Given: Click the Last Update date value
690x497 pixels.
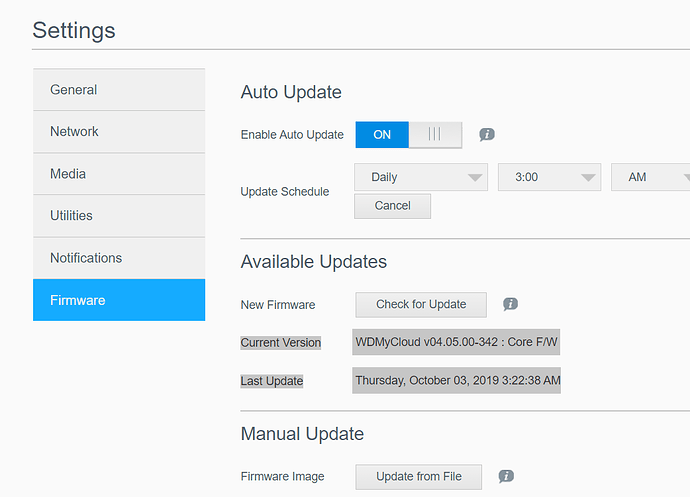Looking at the screenshot, I should [x=456, y=380].
